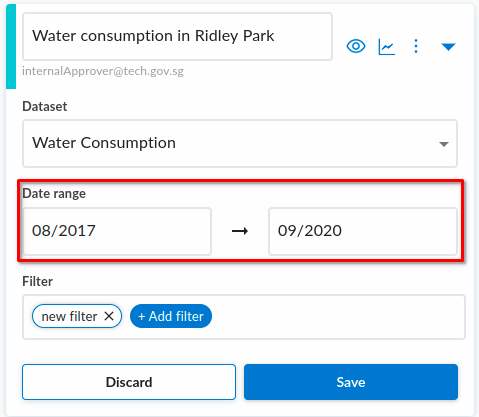The width and height of the screenshot is (479, 417).
Task: Click the Dataset label
Action: pos(45,106)
